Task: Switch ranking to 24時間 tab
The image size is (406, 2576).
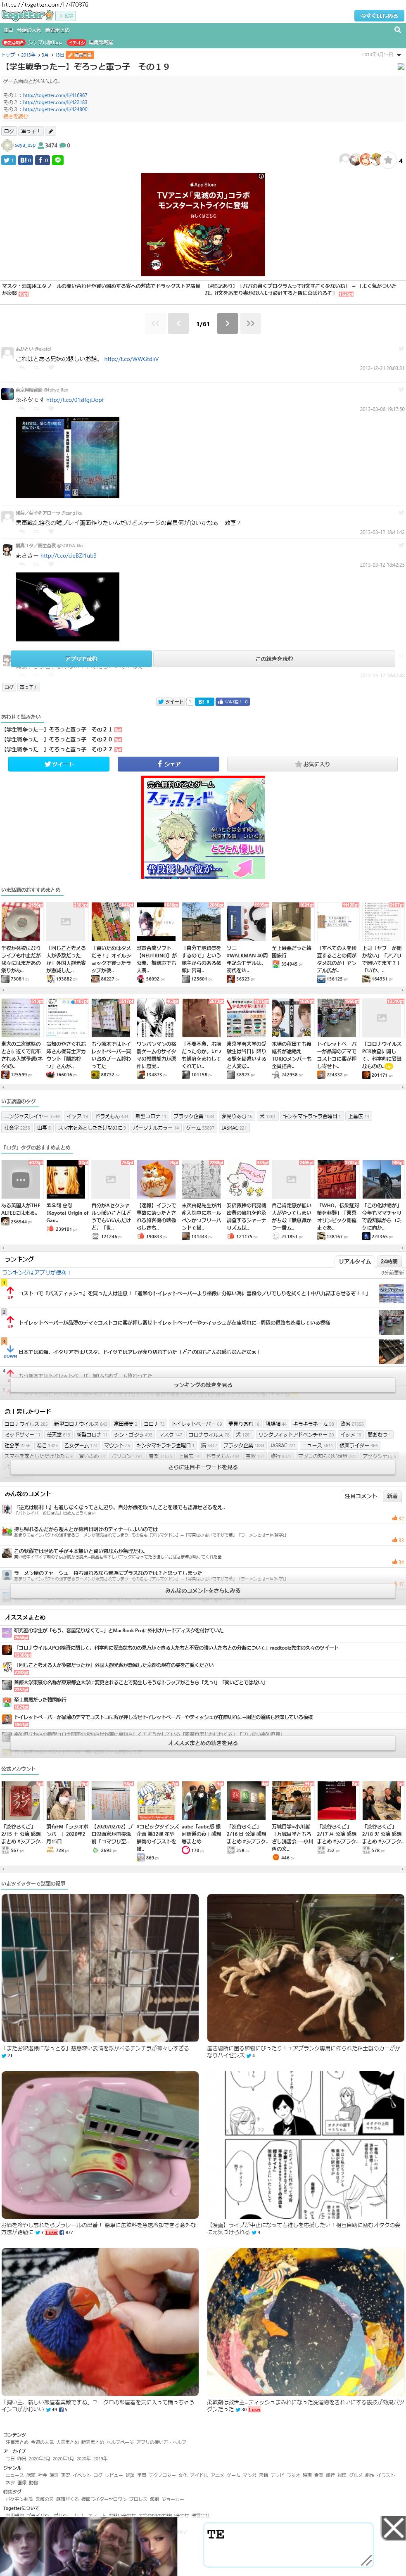Action: [x=389, y=1261]
